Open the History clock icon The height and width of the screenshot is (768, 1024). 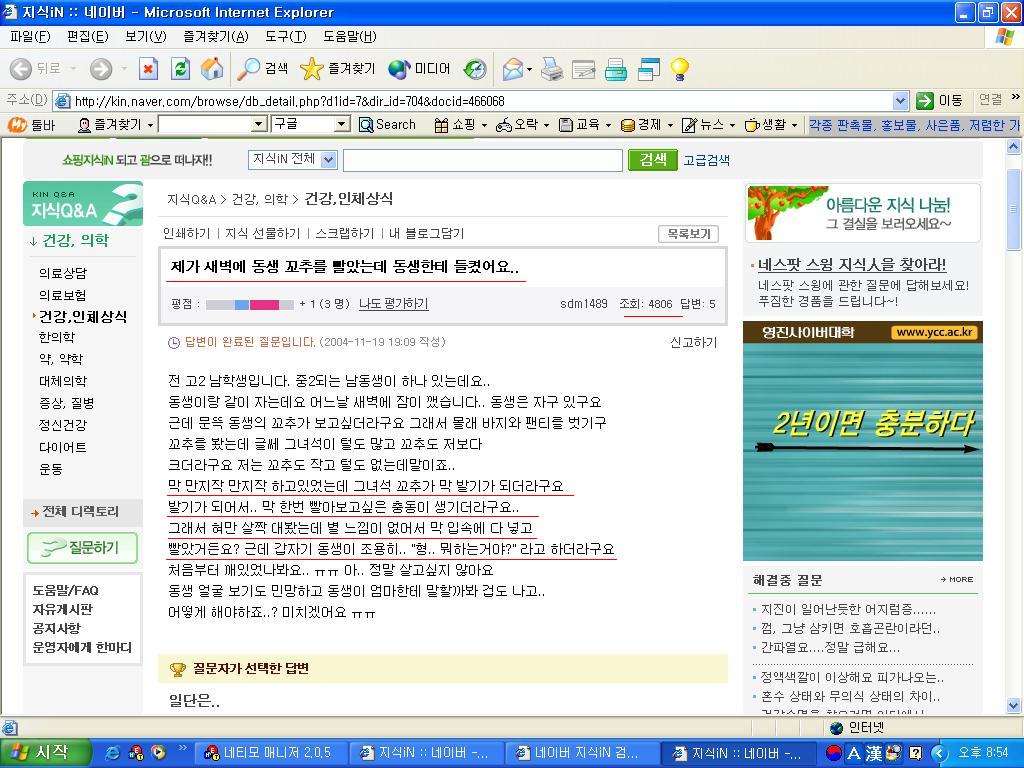[475, 69]
